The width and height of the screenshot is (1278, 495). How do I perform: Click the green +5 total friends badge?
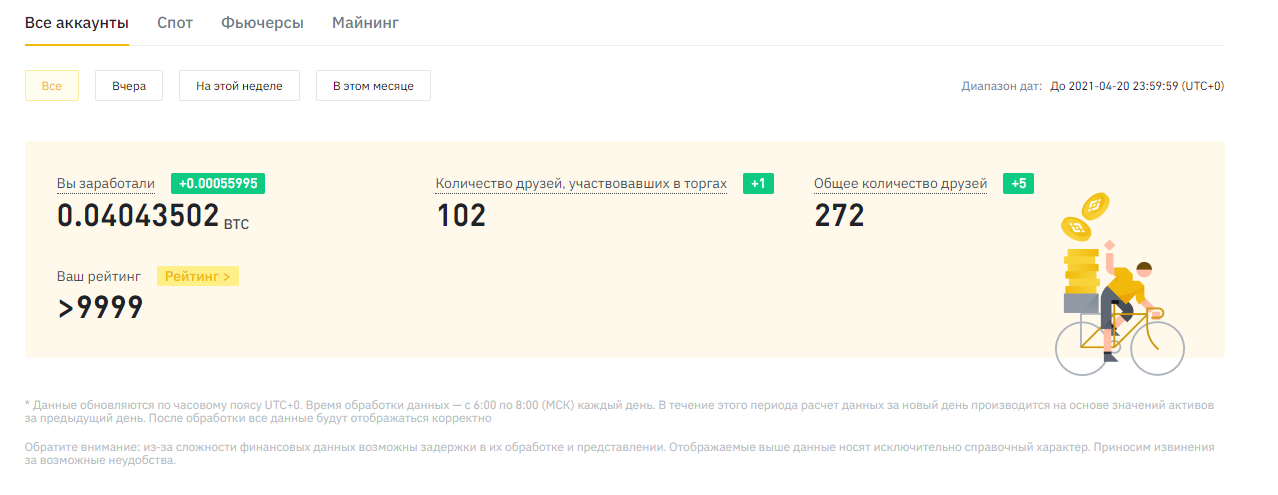(1018, 184)
